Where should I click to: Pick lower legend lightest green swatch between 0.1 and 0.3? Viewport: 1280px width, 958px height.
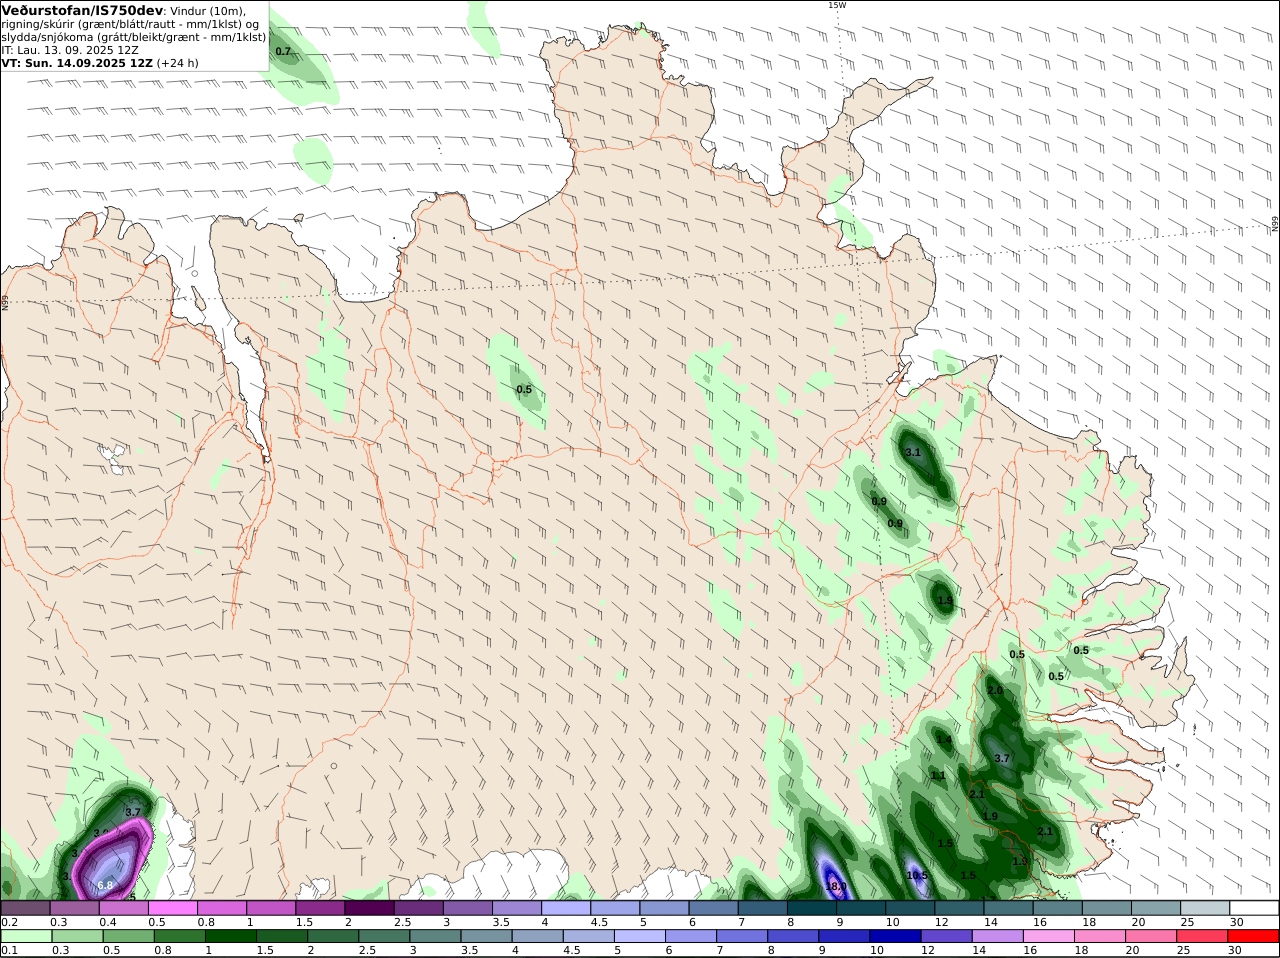25,936
